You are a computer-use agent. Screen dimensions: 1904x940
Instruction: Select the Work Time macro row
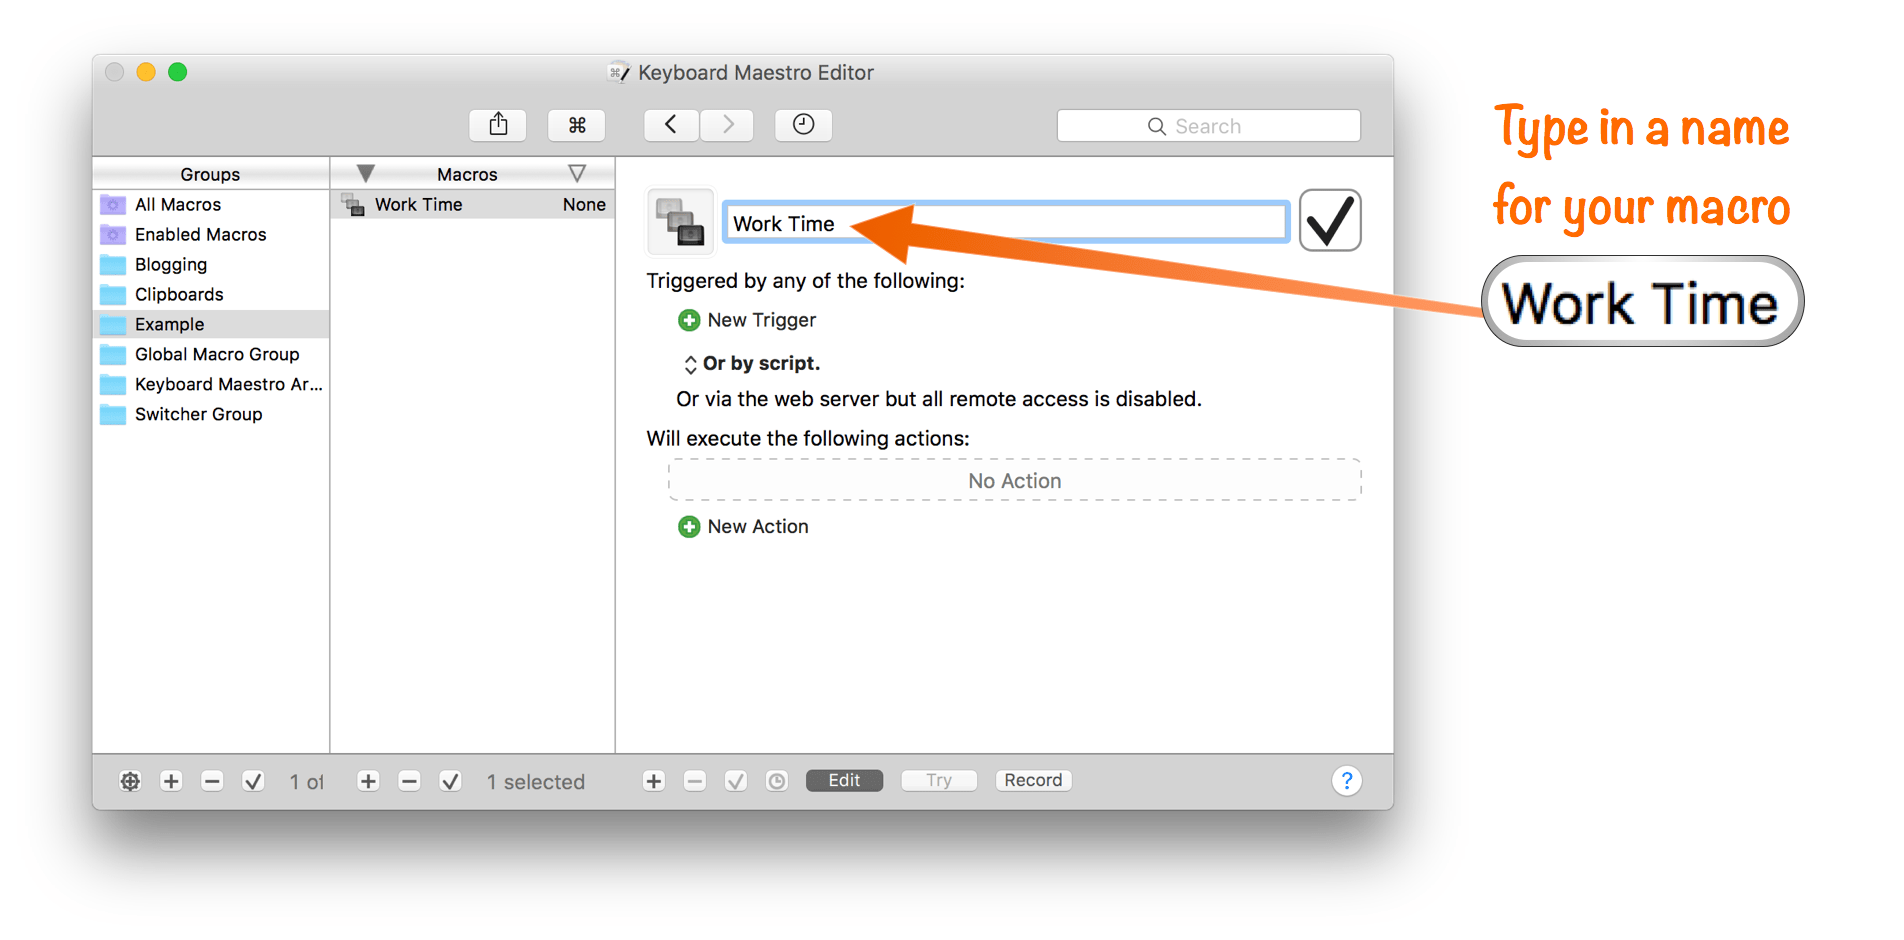pos(473,204)
